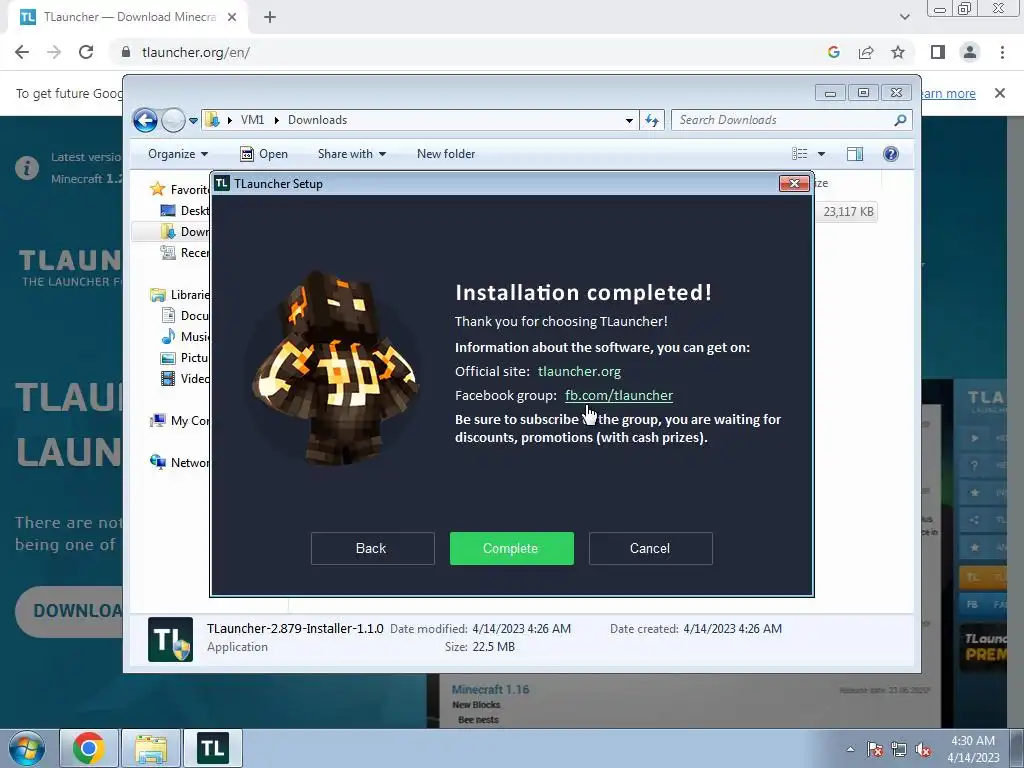Click the Learn more link in info bar
The image size is (1024, 768).
click(948, 93)
